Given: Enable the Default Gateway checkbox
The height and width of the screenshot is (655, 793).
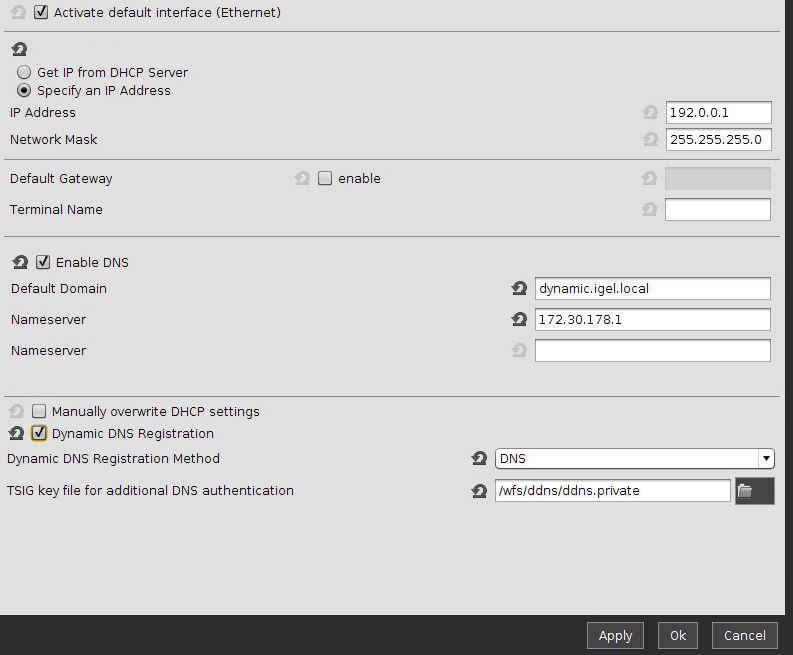Looking at the screenshot, I should (325, 179).
